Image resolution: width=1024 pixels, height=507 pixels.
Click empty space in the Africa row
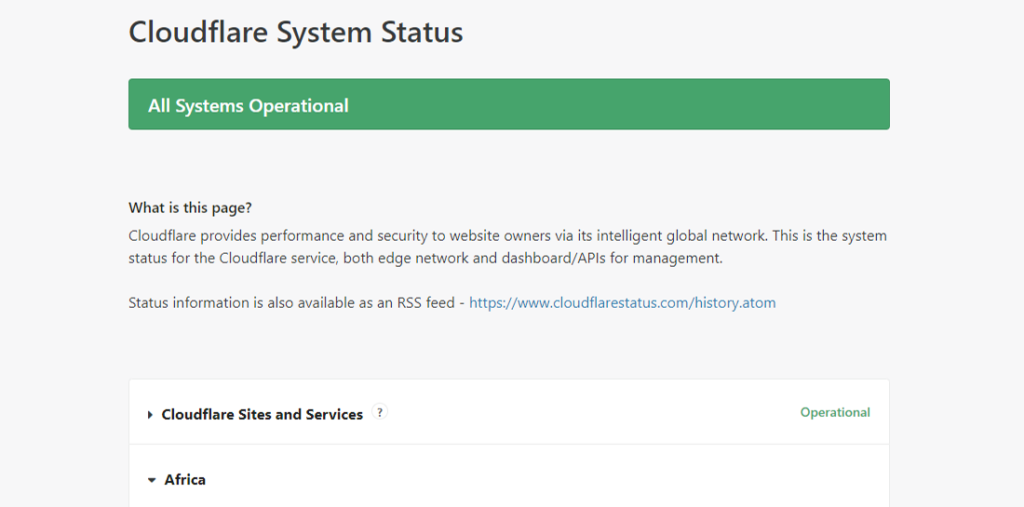click(x=550, y=480)
